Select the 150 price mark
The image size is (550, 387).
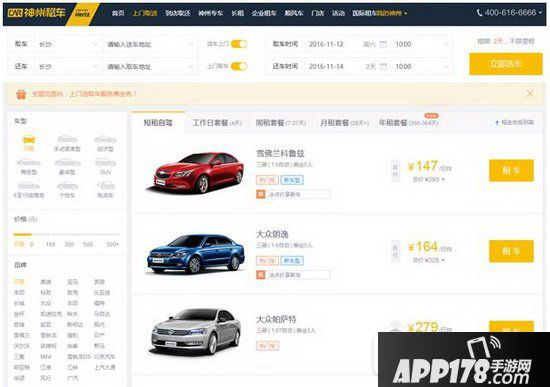(51, 244)
